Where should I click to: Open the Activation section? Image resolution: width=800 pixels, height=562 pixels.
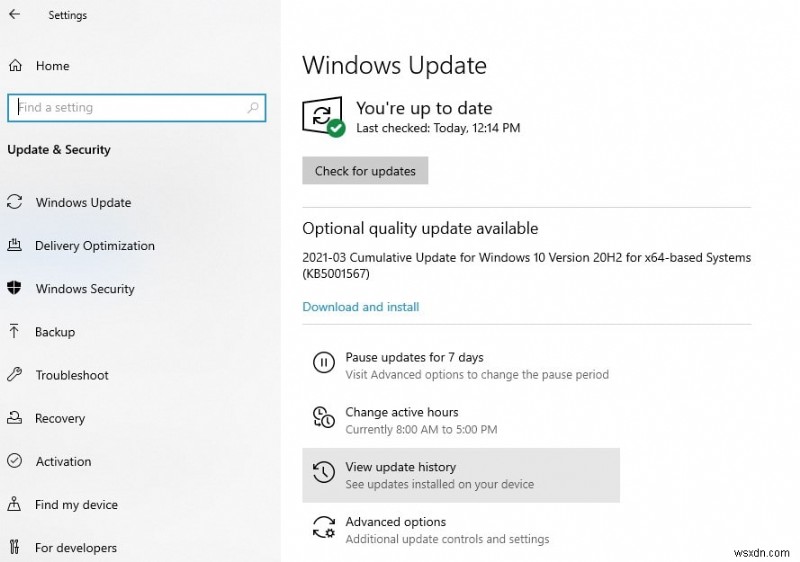click(x=63, y=462)
